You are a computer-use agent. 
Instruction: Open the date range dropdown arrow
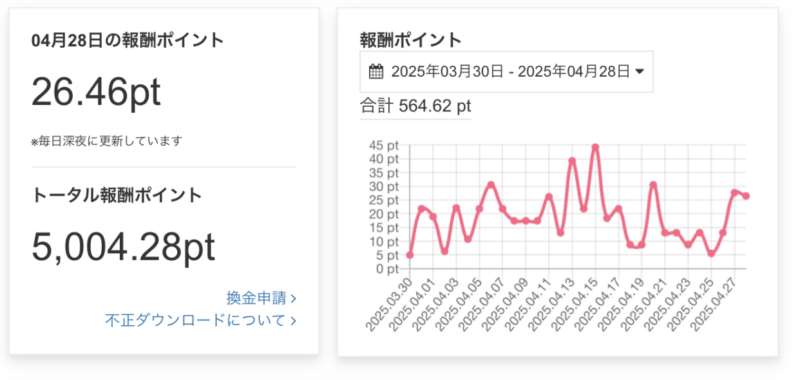pos(639,72)
